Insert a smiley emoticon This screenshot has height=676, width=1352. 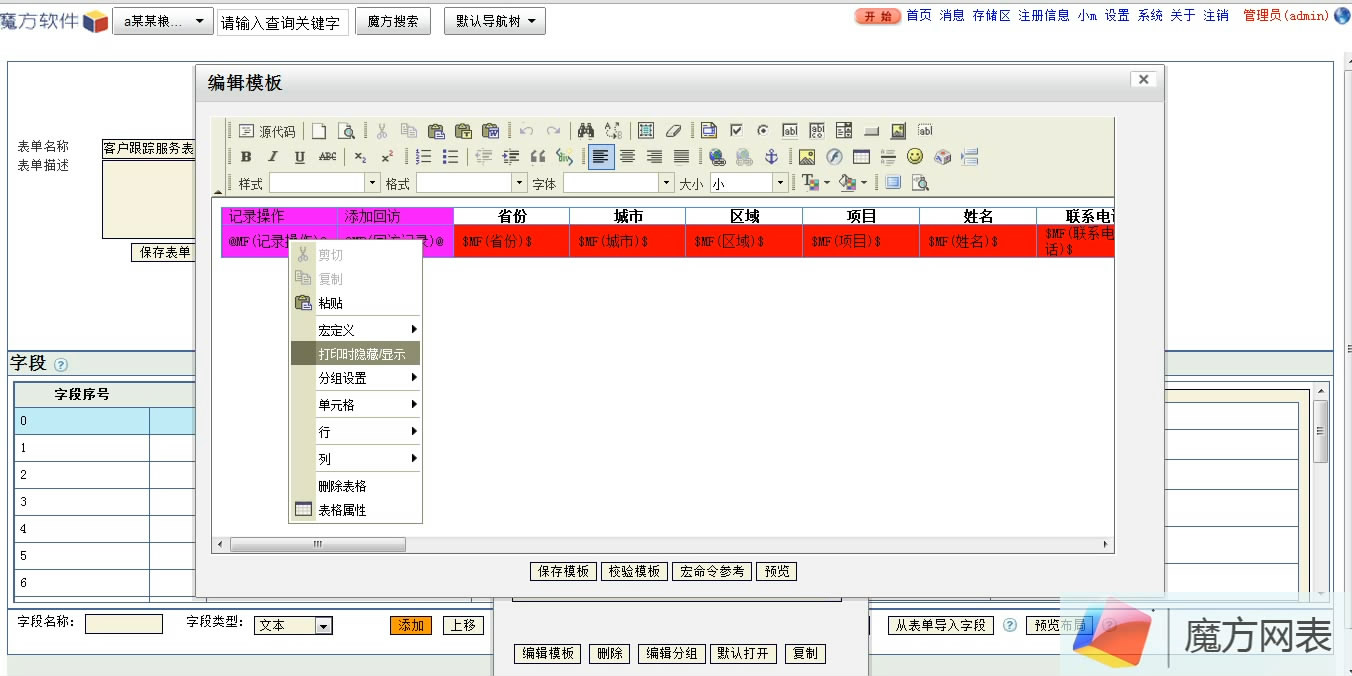tap(915, 157)
